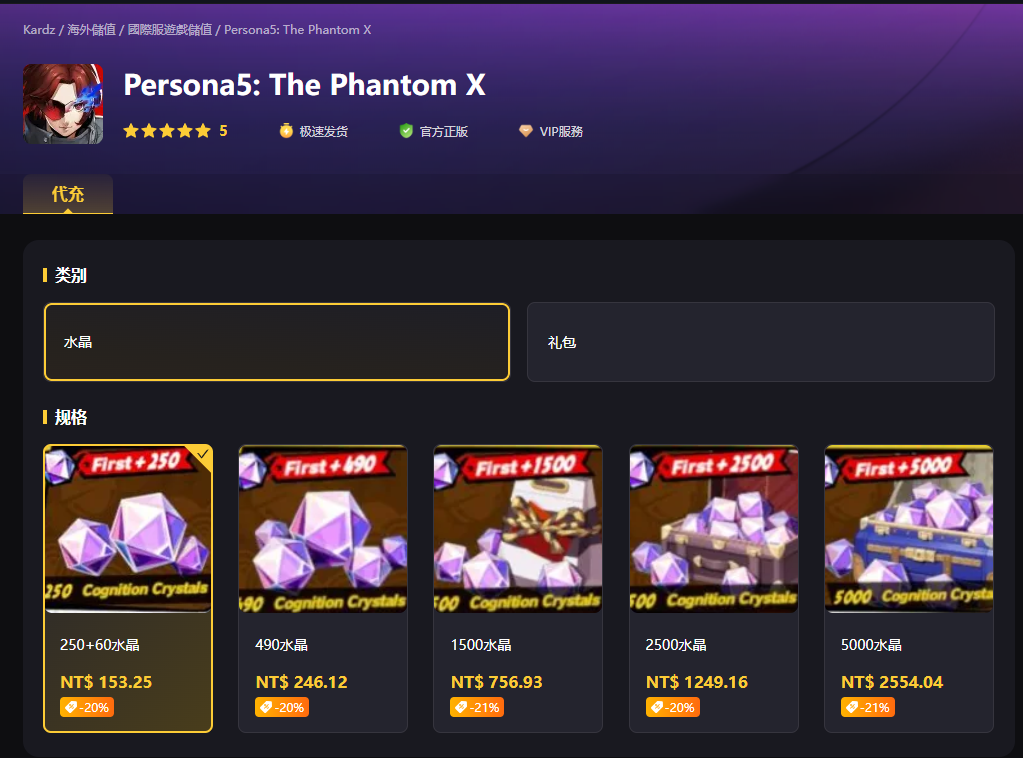The width and height of the screenshot is (1023, 758).
Task: Click the NT$ 246.12 price
Action: coord(302,682)
